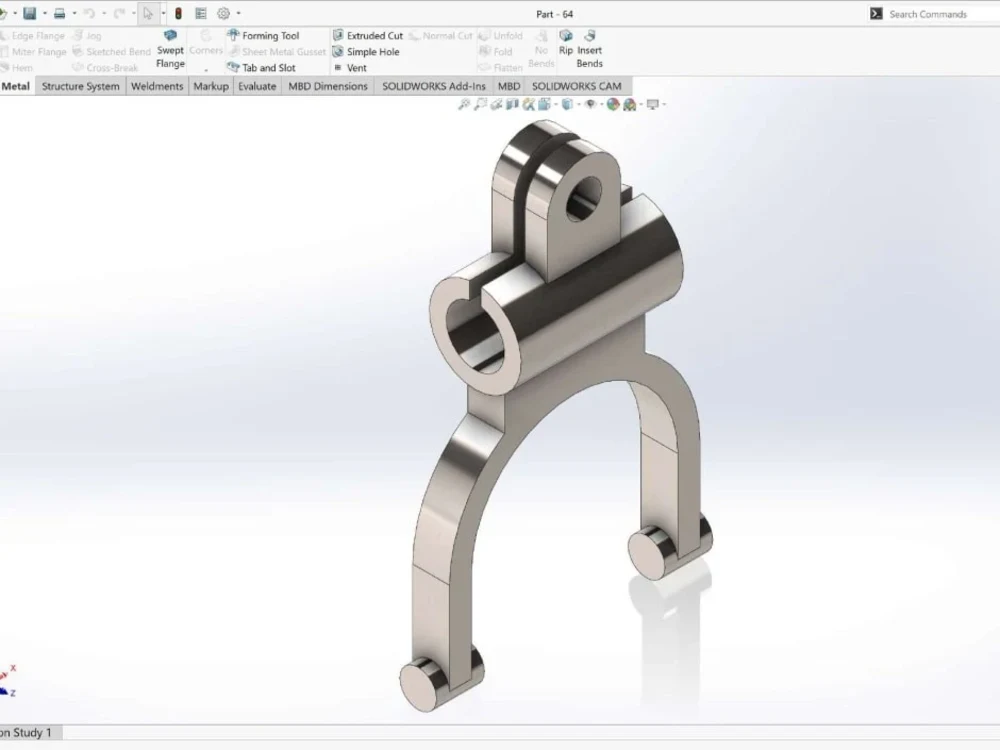Click the Rebuild traffic light icon

coord(179,13)
